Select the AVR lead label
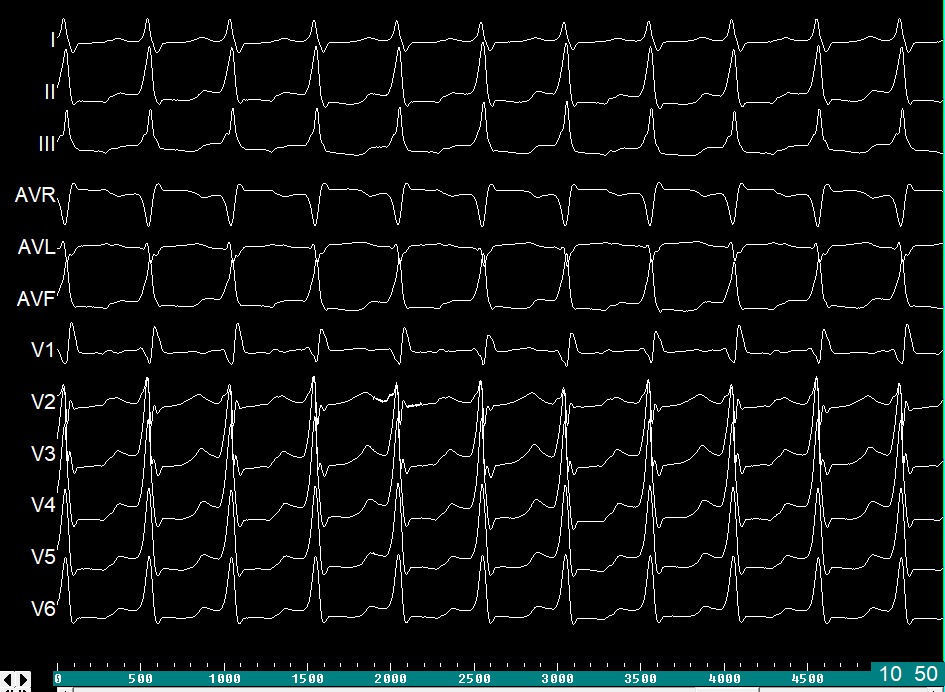This screenshot has height=692, width=945. pyautogui.click(x=36, y=195)
